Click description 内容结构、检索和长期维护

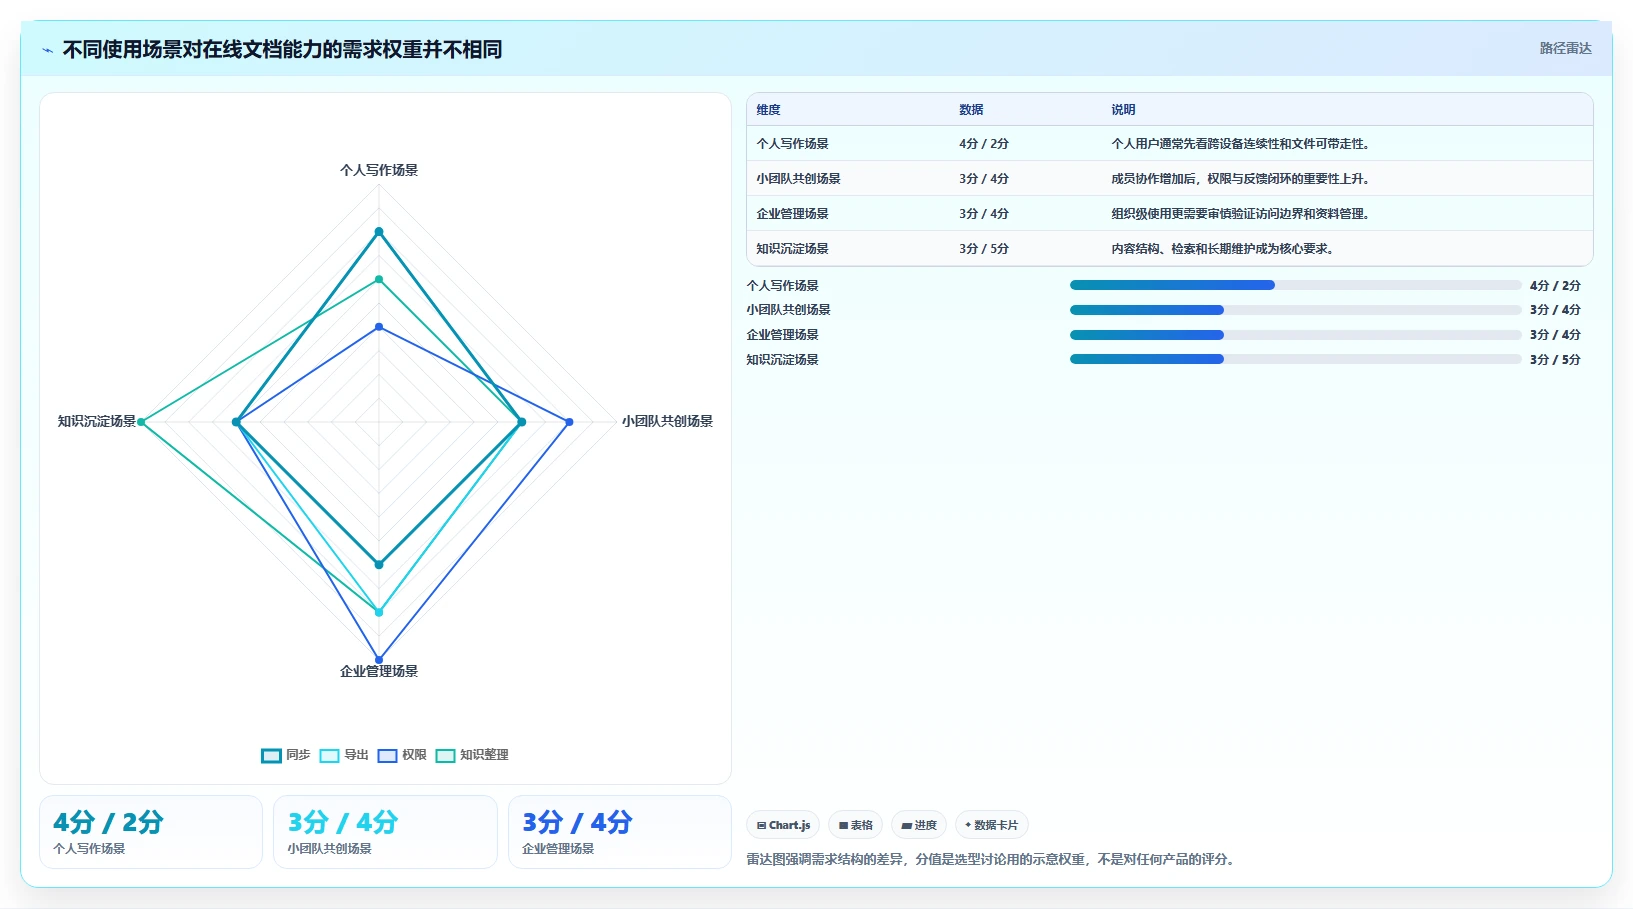(1222, 249)
